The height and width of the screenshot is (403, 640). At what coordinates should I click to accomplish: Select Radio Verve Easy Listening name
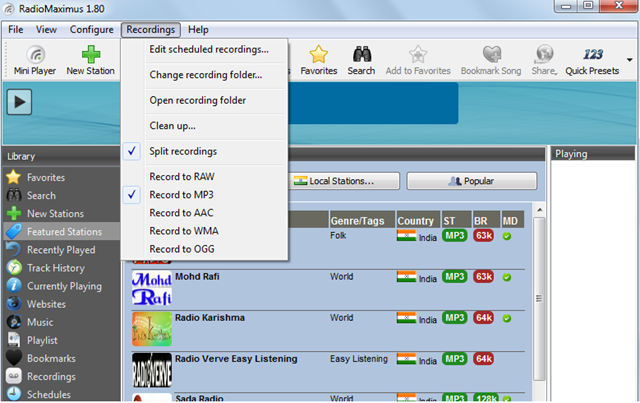236,358
